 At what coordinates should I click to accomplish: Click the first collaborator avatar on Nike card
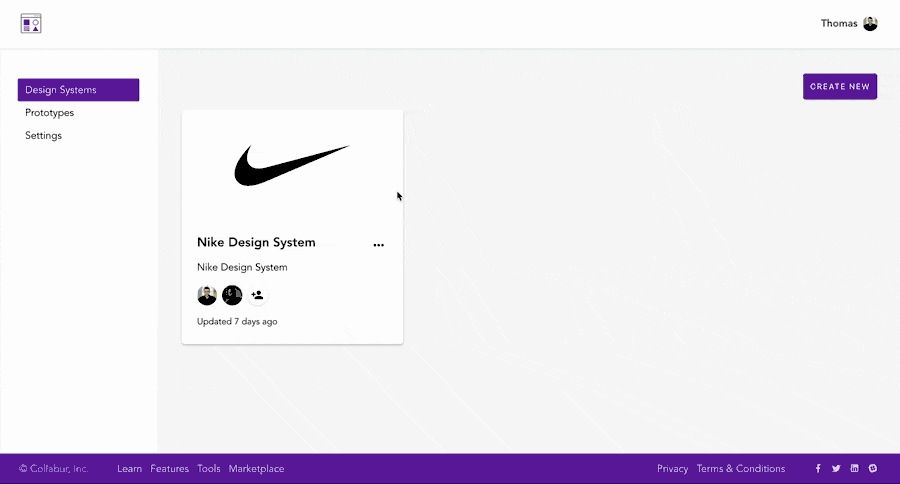coord(207,295)
